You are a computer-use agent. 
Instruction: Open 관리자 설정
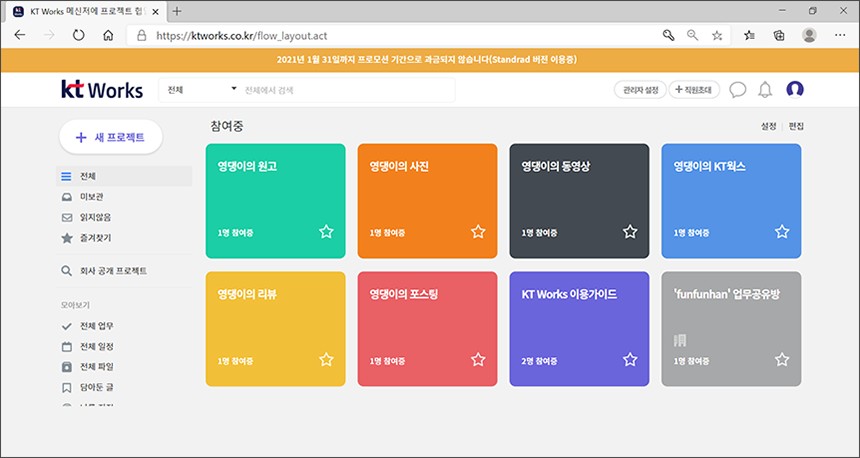click(x=640, y=90)
